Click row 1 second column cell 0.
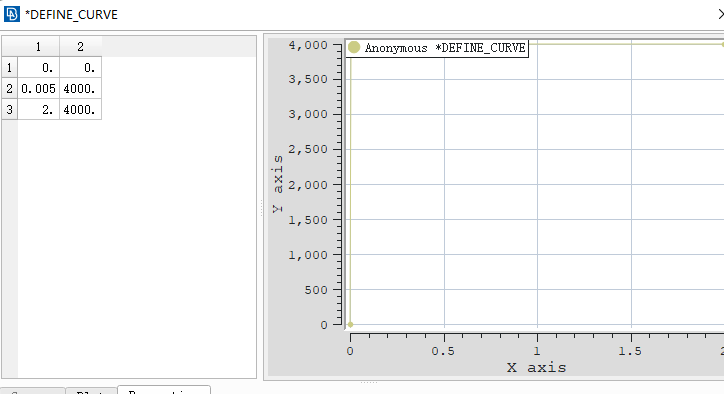The image size is (724, 394). (80, 68)
